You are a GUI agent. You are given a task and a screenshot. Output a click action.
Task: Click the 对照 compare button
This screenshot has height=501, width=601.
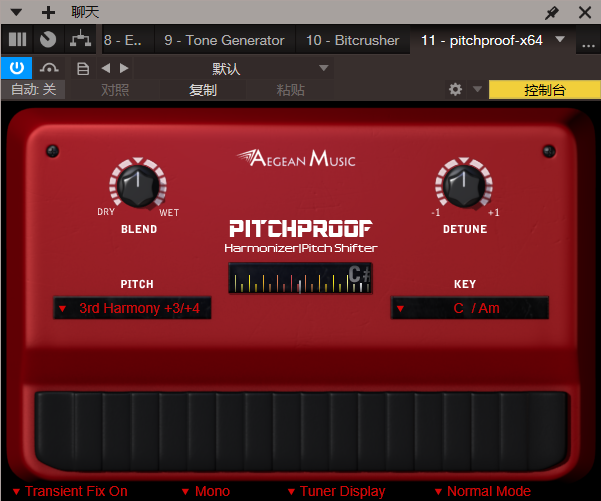coord(115,90)
